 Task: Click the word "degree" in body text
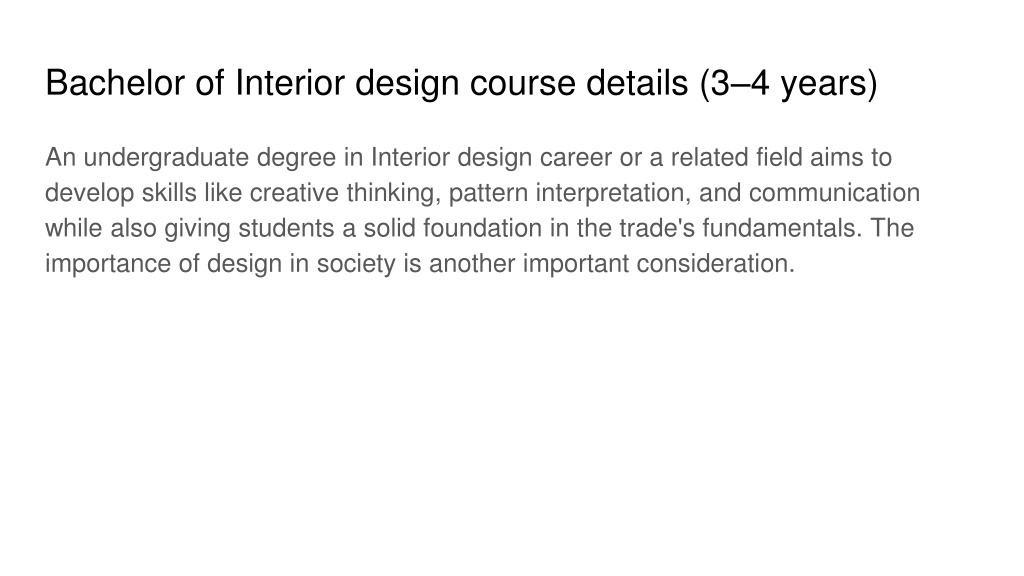pos(296,157)
